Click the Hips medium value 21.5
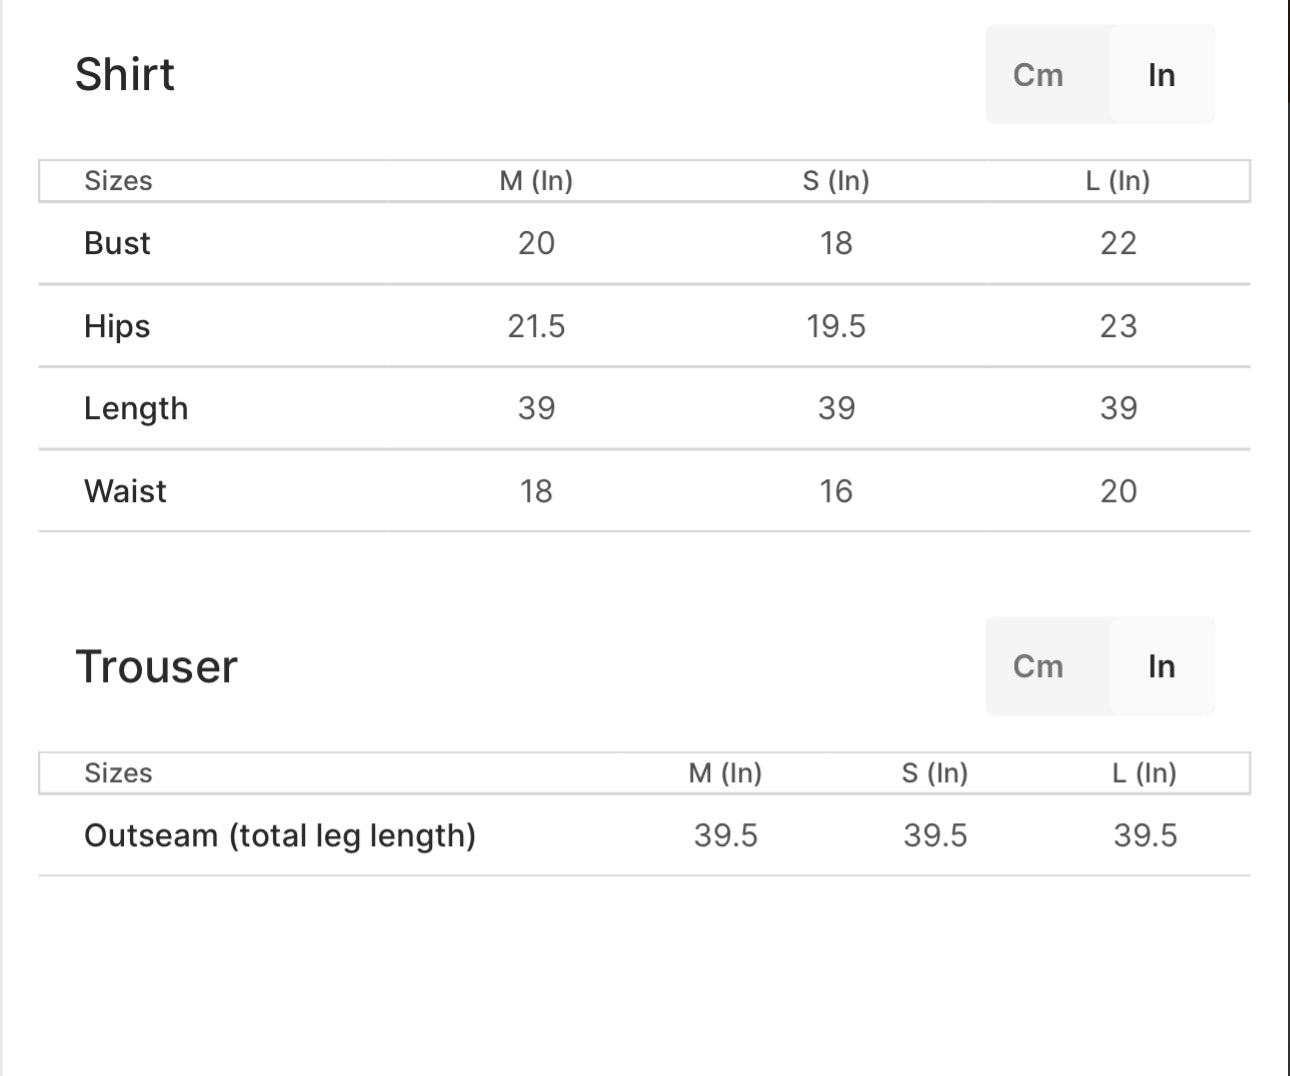 (x=536, y=326)
